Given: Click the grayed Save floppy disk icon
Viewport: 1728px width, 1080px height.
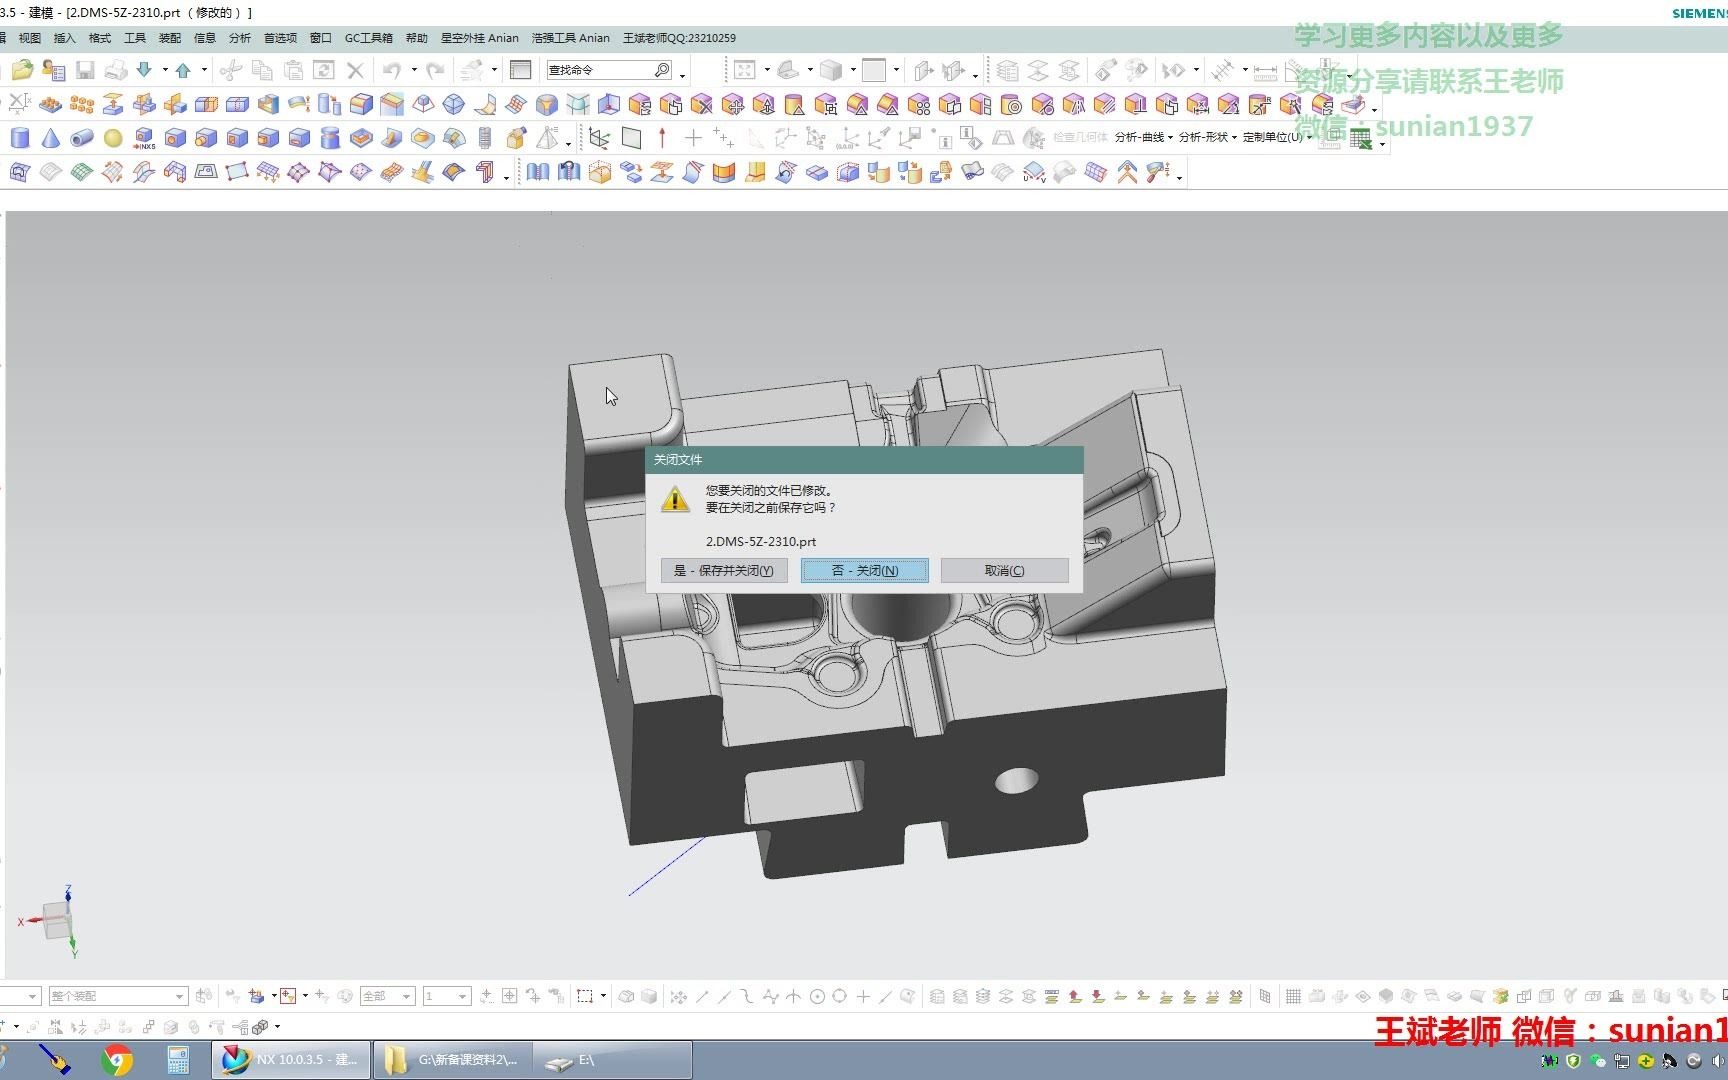Looking at the screenshot, I should click(85, 69).
